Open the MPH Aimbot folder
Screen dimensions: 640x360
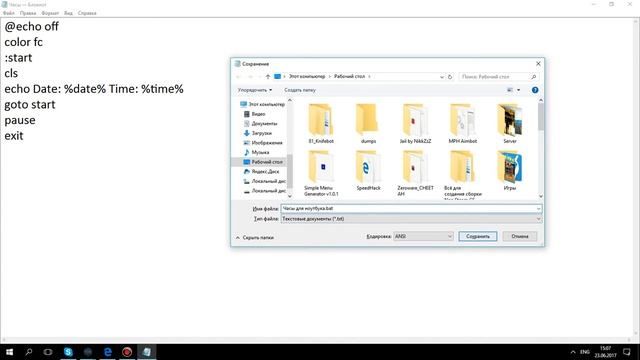(462, 123)
